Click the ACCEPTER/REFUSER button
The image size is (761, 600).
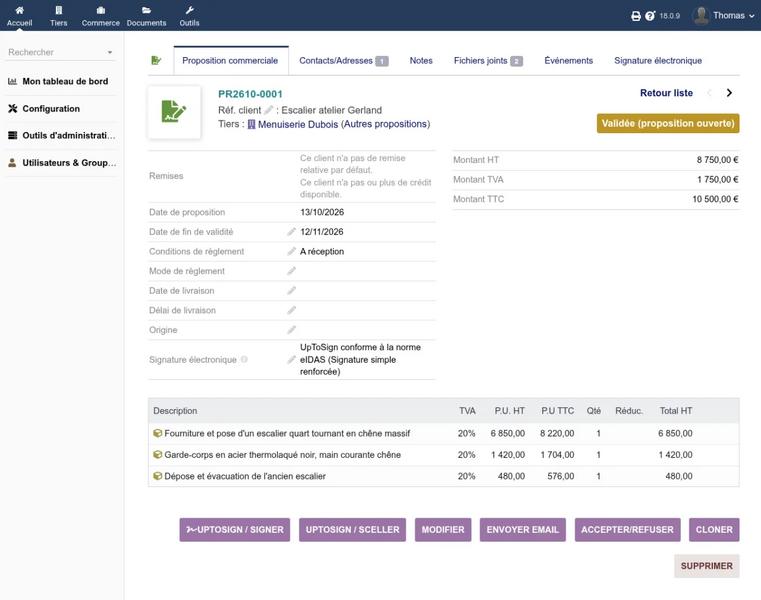coord(627,530)
